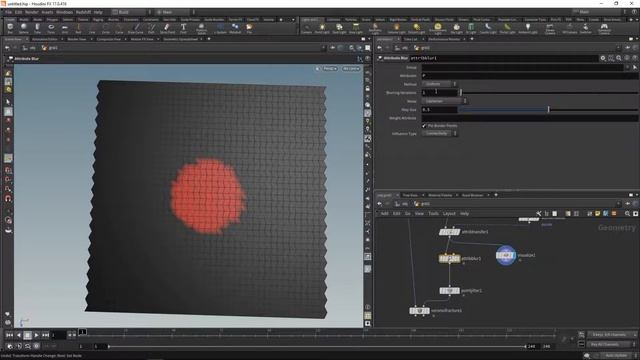Switch to the Performance Monitor tab
This screenshot has height=360, width=640.
coord(444,39)
